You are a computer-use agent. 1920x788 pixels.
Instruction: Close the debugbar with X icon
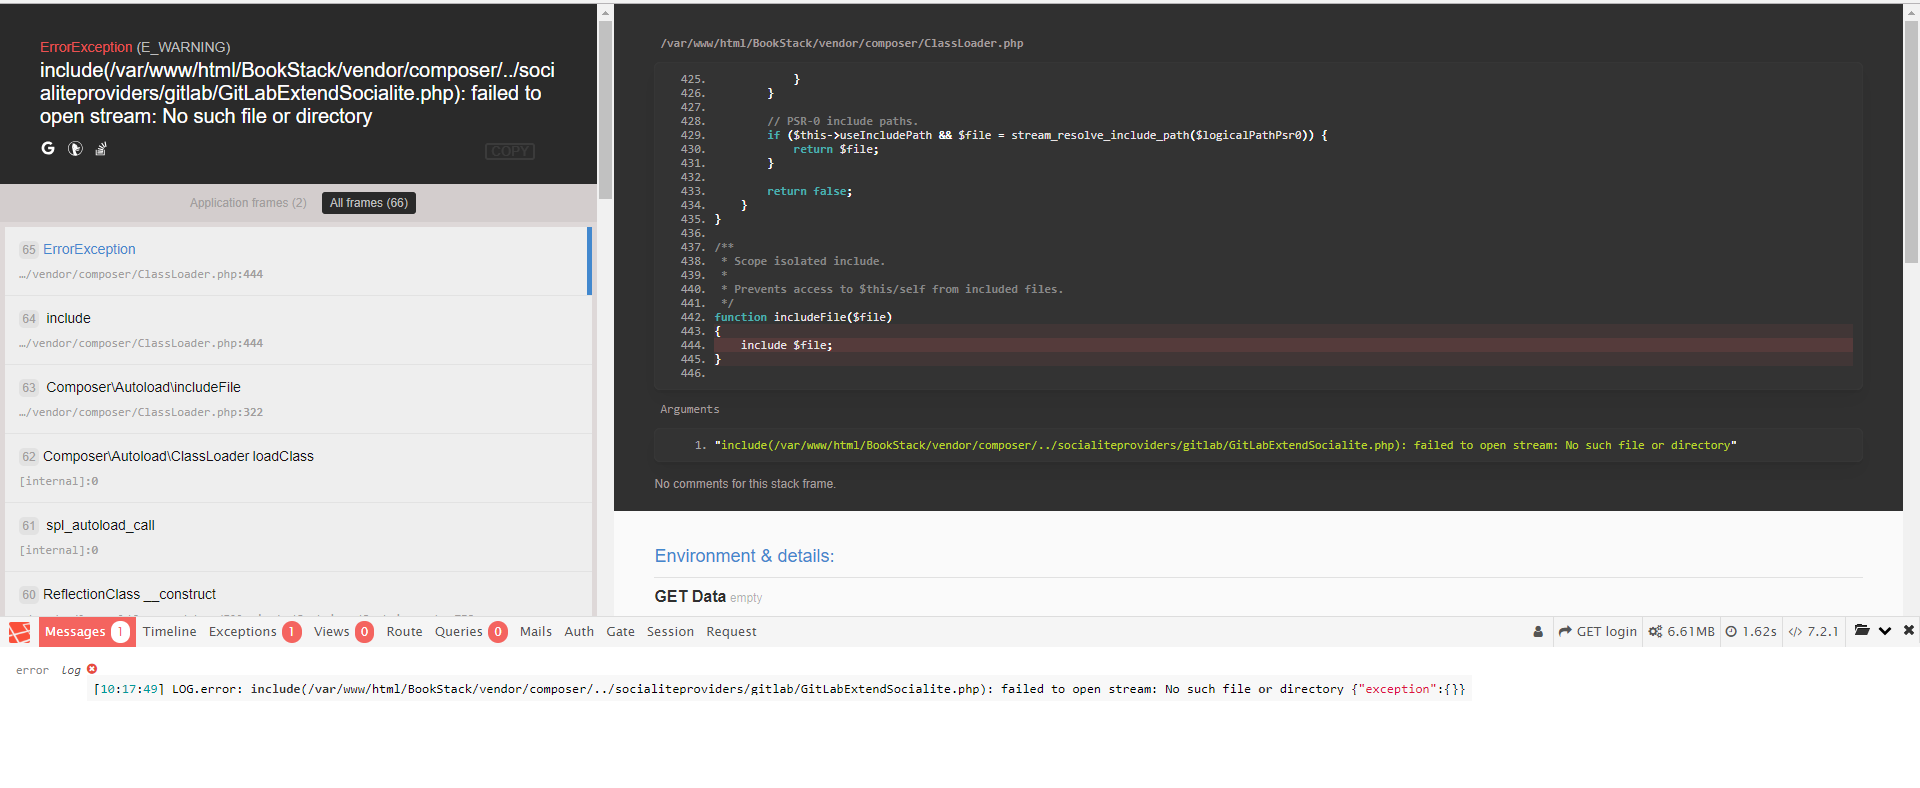(1909, 630)
